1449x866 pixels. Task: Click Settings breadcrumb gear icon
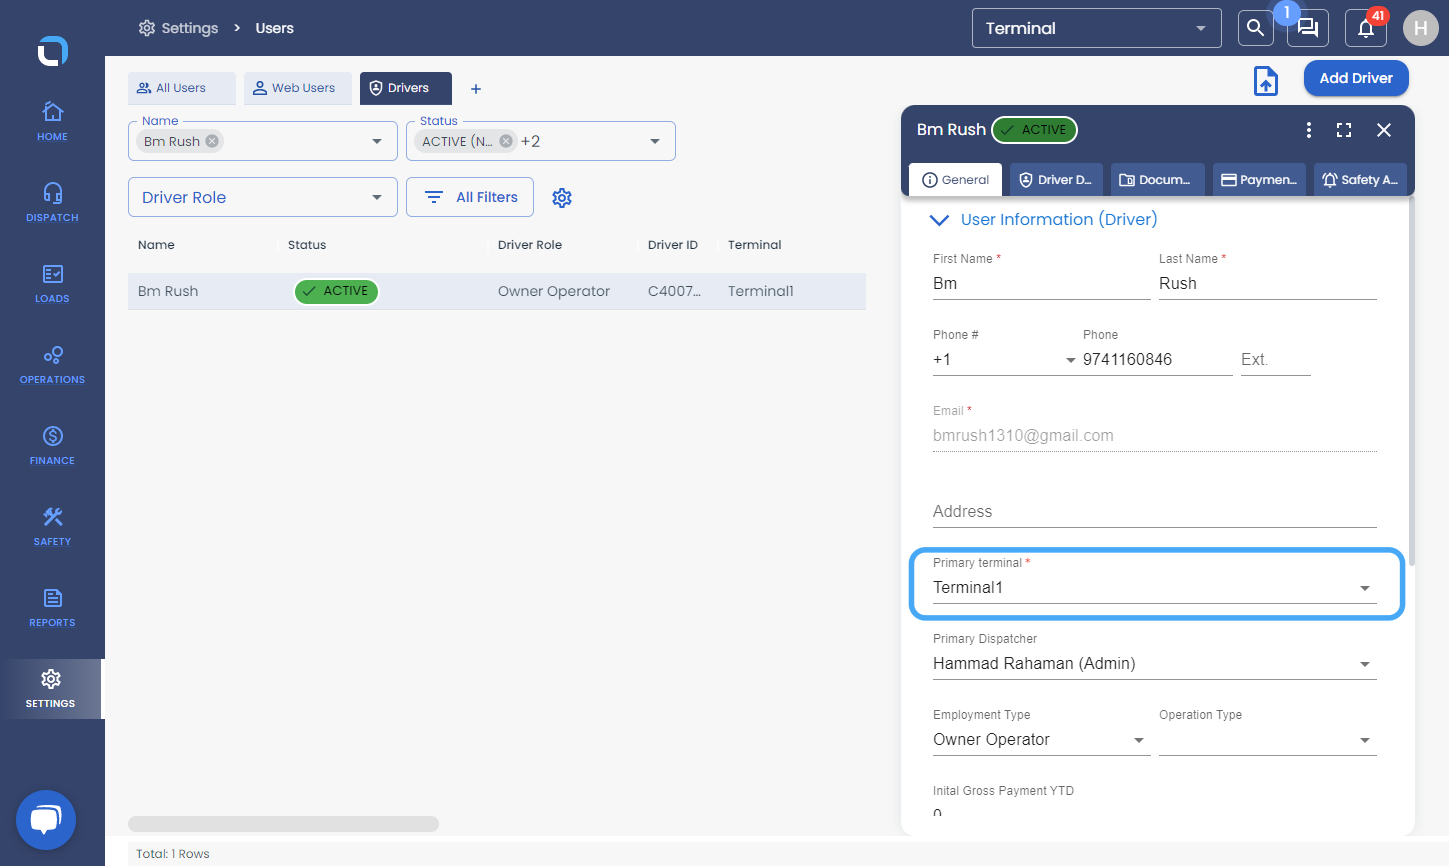[x=147, y=28]
